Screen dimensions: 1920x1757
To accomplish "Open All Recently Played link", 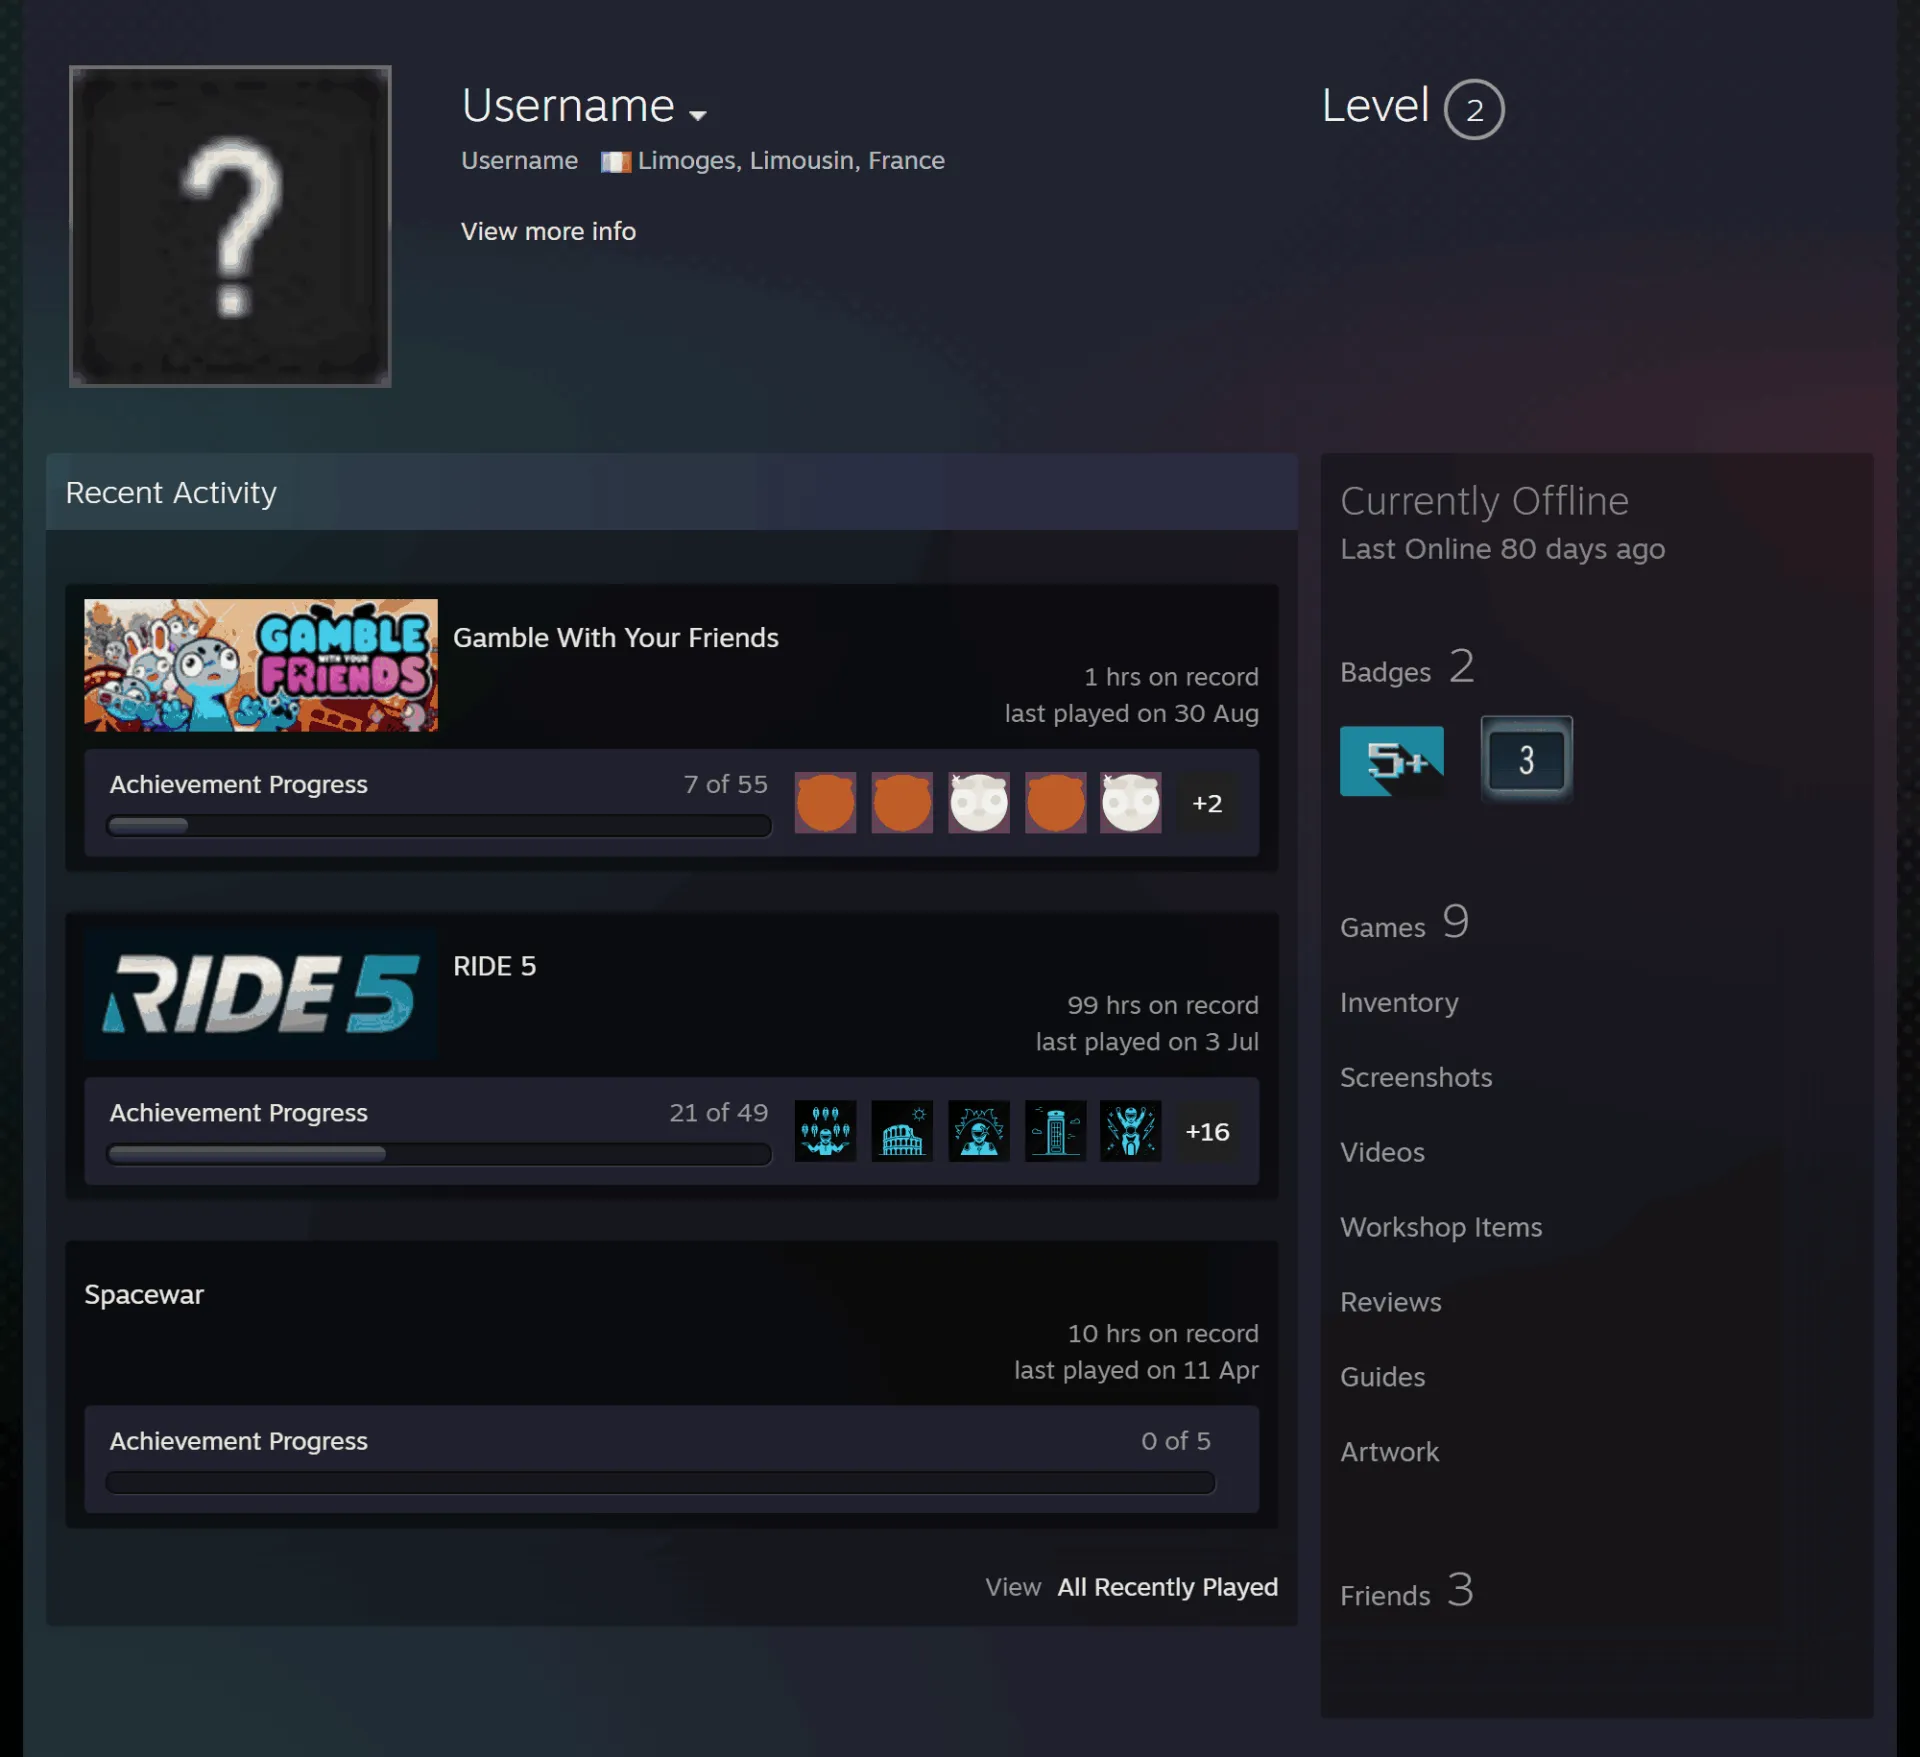I will tap(1167, 1587).
